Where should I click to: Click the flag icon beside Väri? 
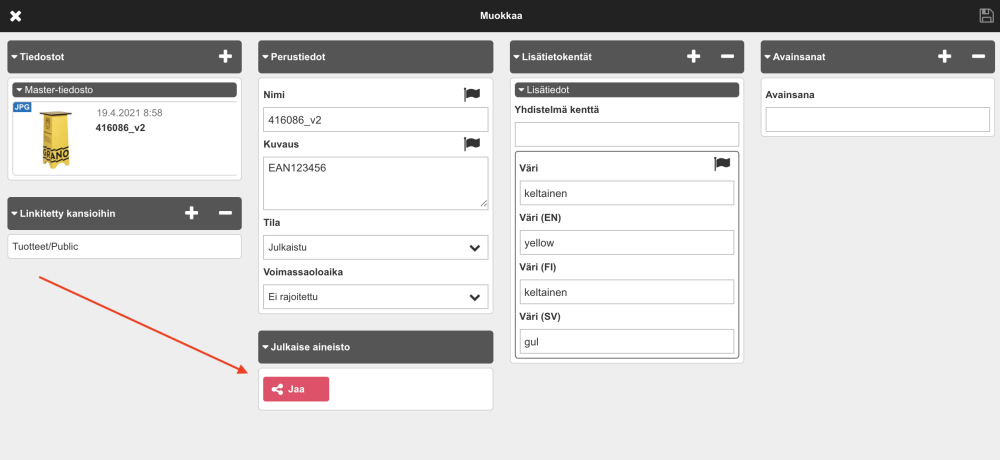(x=722, y=163)
